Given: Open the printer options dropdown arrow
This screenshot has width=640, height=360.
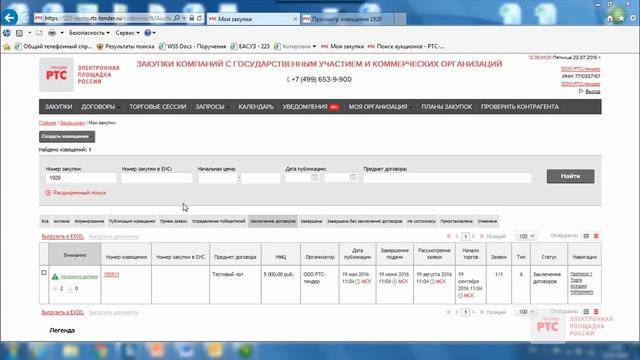Looking at the screenshot, I should pyautogui.click(x=62, y=33).
